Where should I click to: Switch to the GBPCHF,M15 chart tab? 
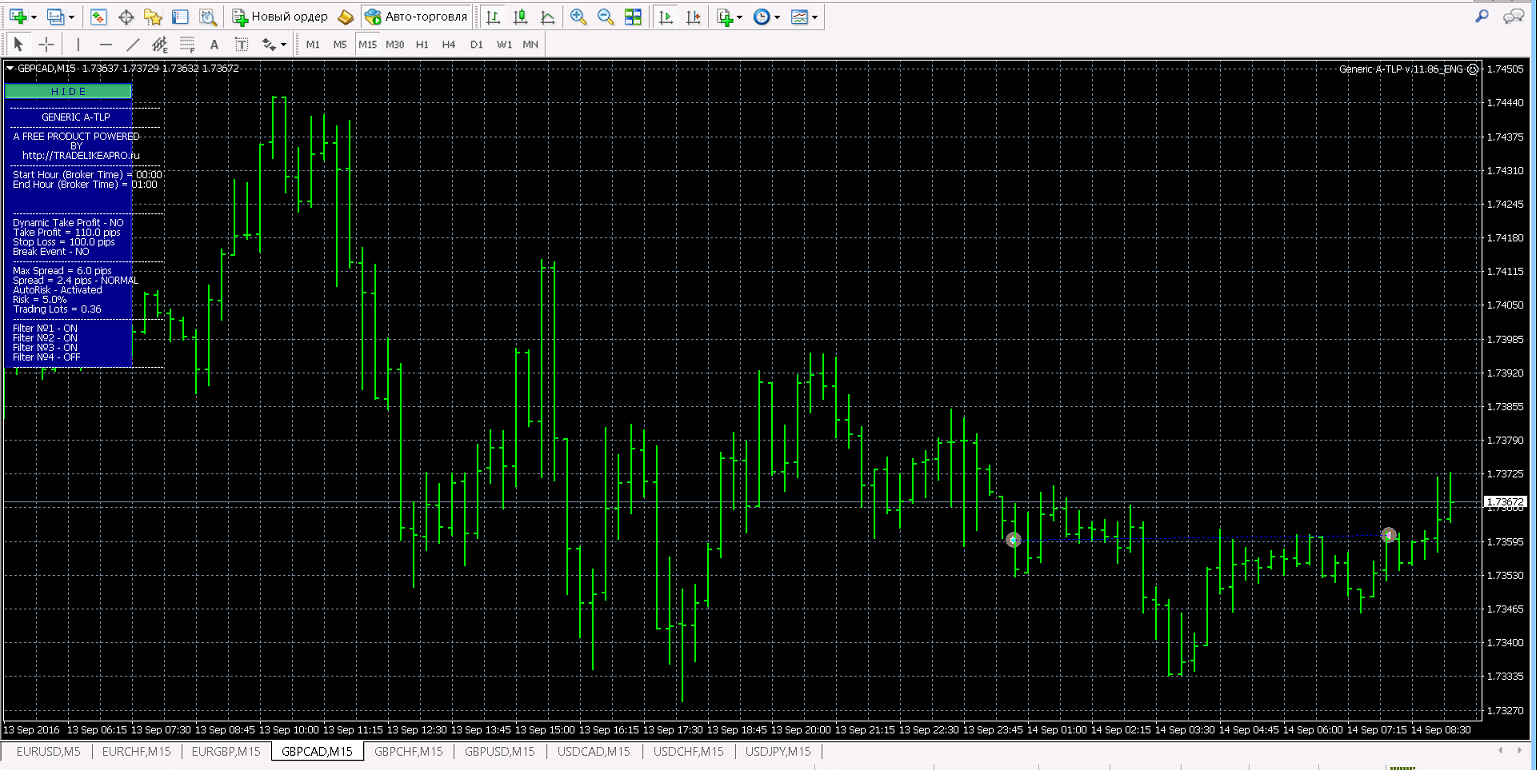[408, 751]
